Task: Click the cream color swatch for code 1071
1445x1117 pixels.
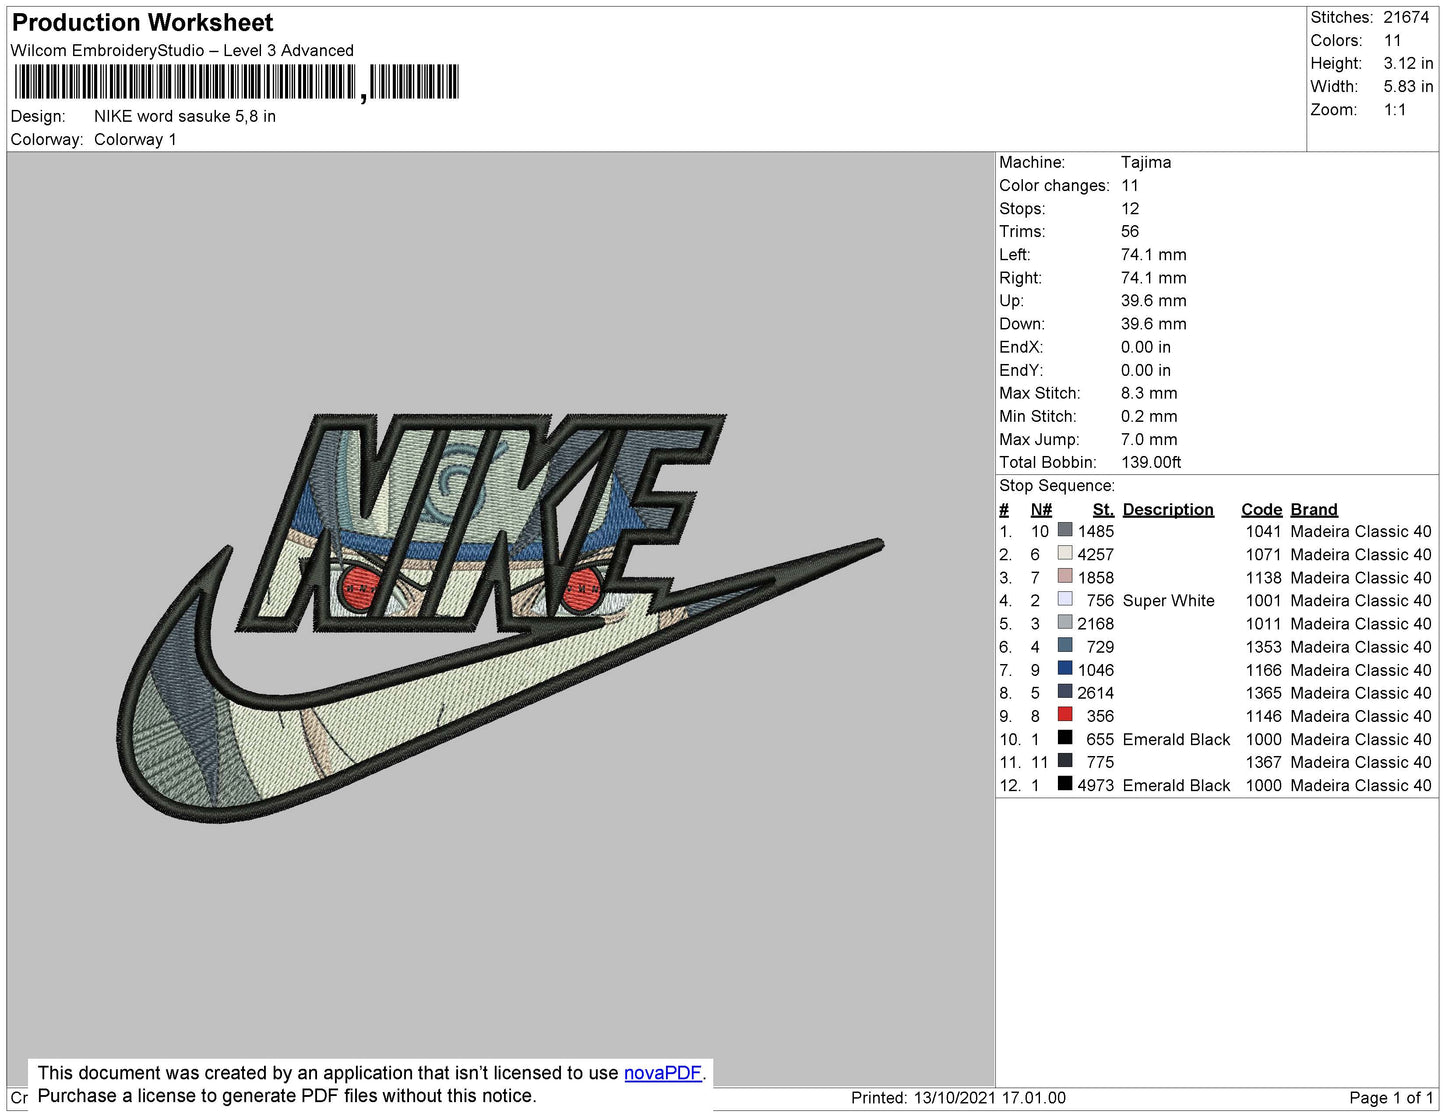Action: pyautogui.click(x=1065, y=553)
